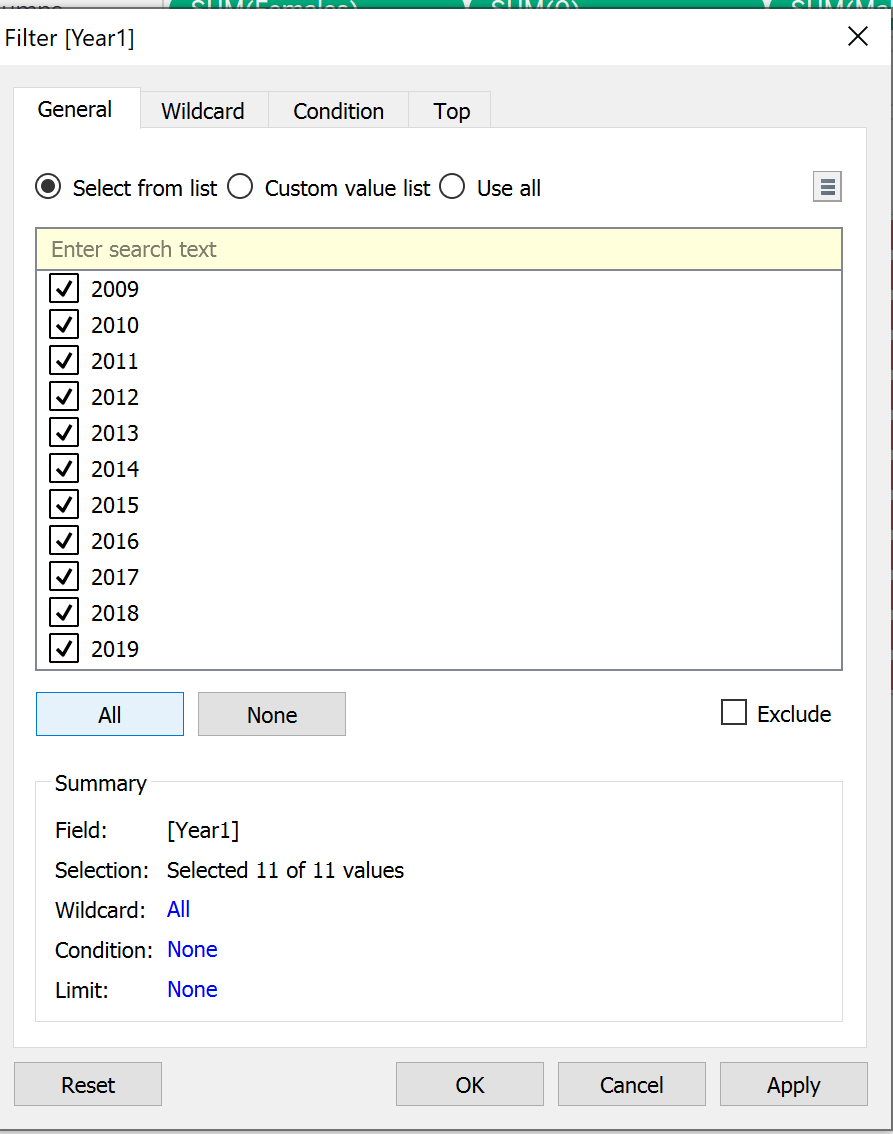This screenshot has width=893, height=1134.
Task: Select the 'Select from list' radio button
Action: 48,187
